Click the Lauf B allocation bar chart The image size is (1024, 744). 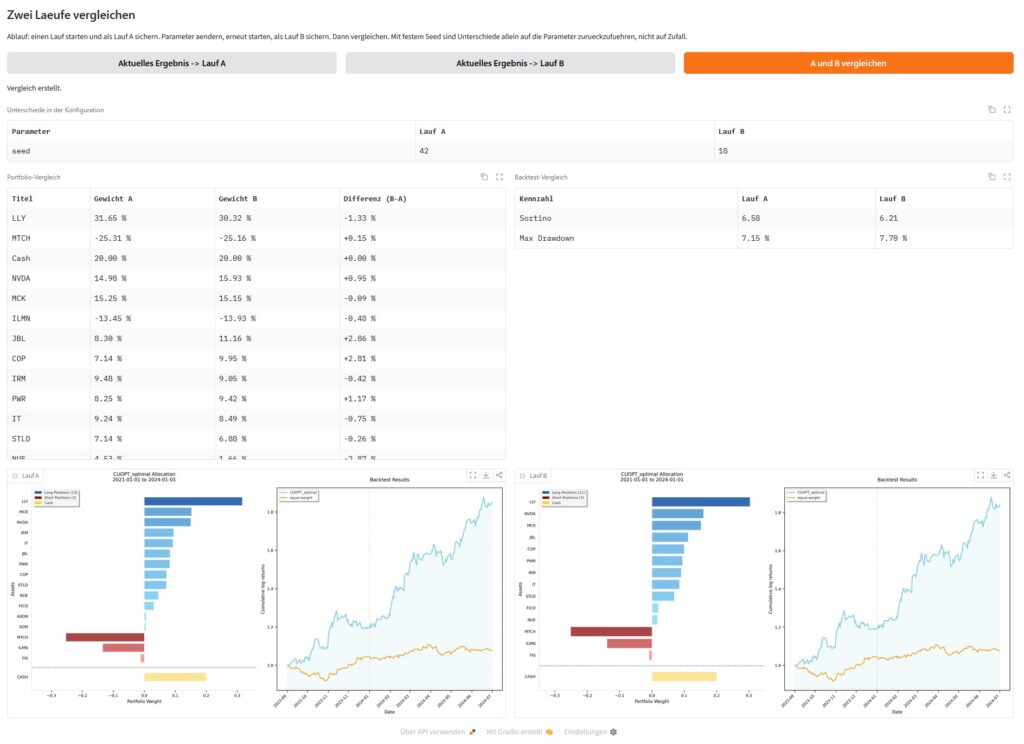651,590
